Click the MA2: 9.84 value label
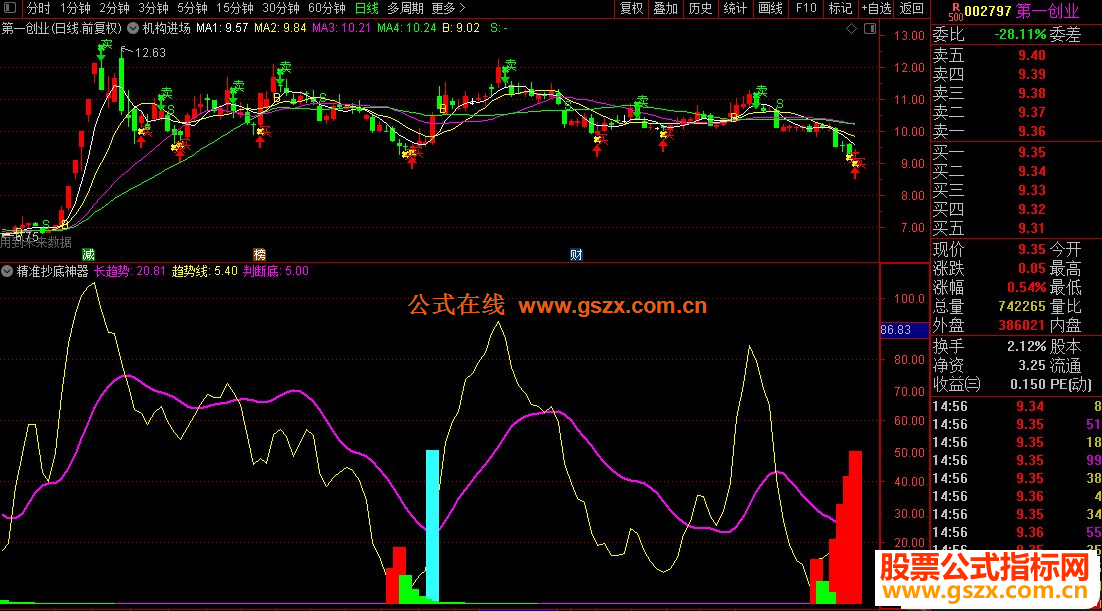The image size is (1102, 611). 280,28
